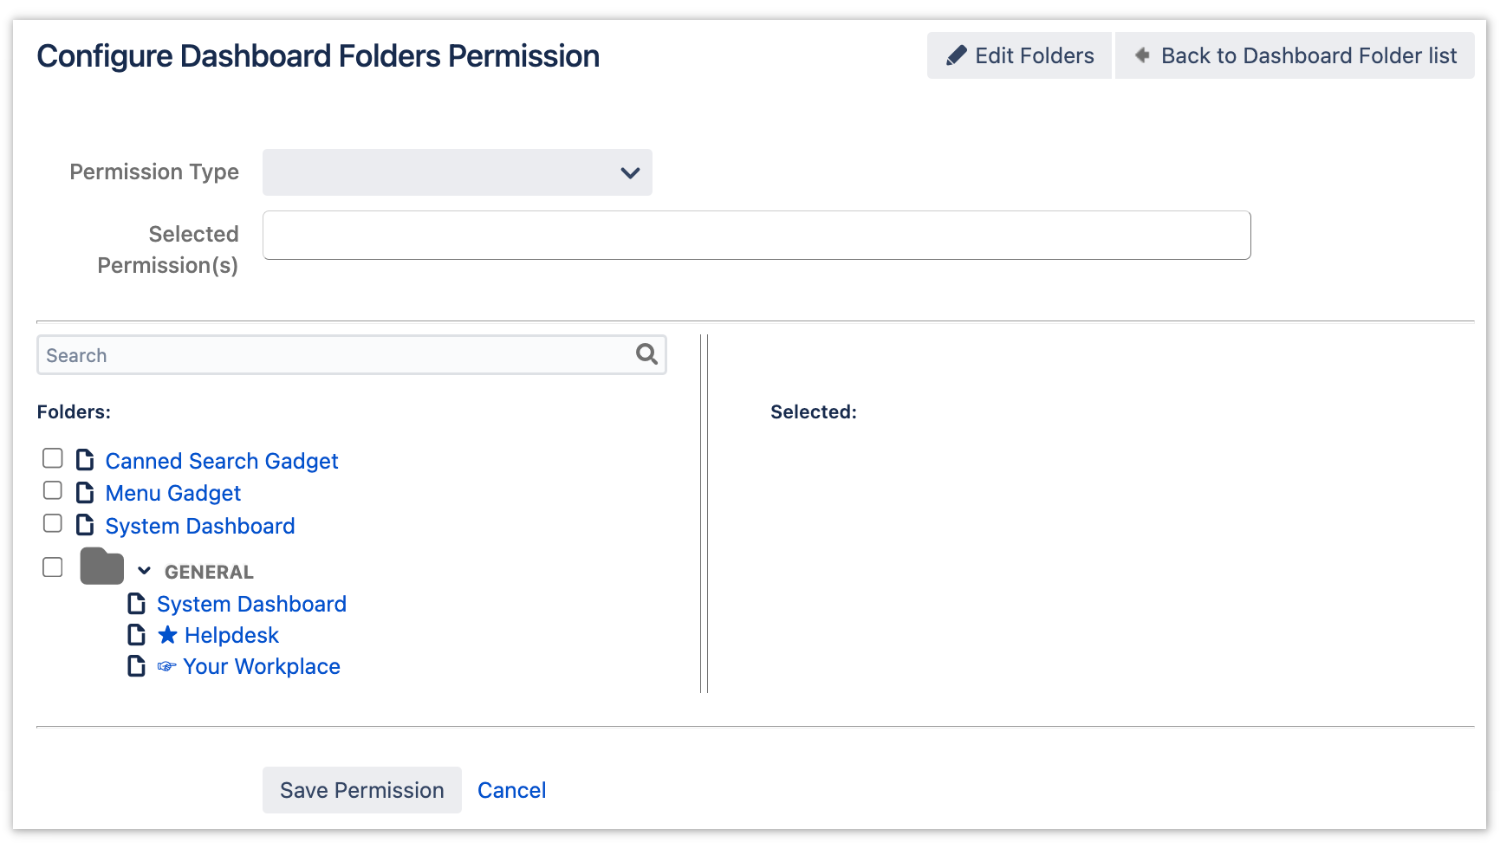Image resolution: width=1500 pixels, height=850 pixels.
Task: Click the gray GENERAL folder icon
Action: [102, 567]
